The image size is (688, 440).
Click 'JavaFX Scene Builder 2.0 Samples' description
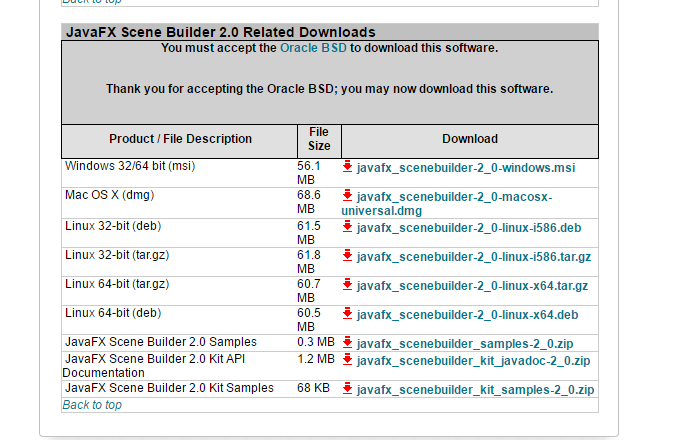(161, 342)
